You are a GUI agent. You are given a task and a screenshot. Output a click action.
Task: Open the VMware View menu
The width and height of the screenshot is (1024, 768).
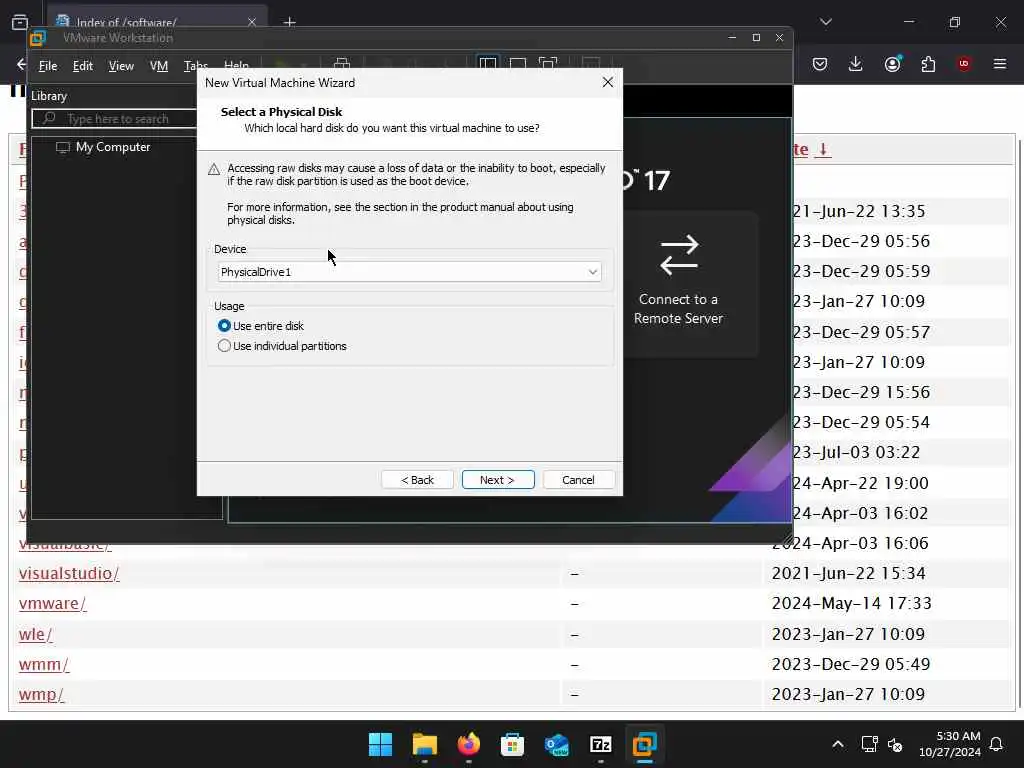121,66
